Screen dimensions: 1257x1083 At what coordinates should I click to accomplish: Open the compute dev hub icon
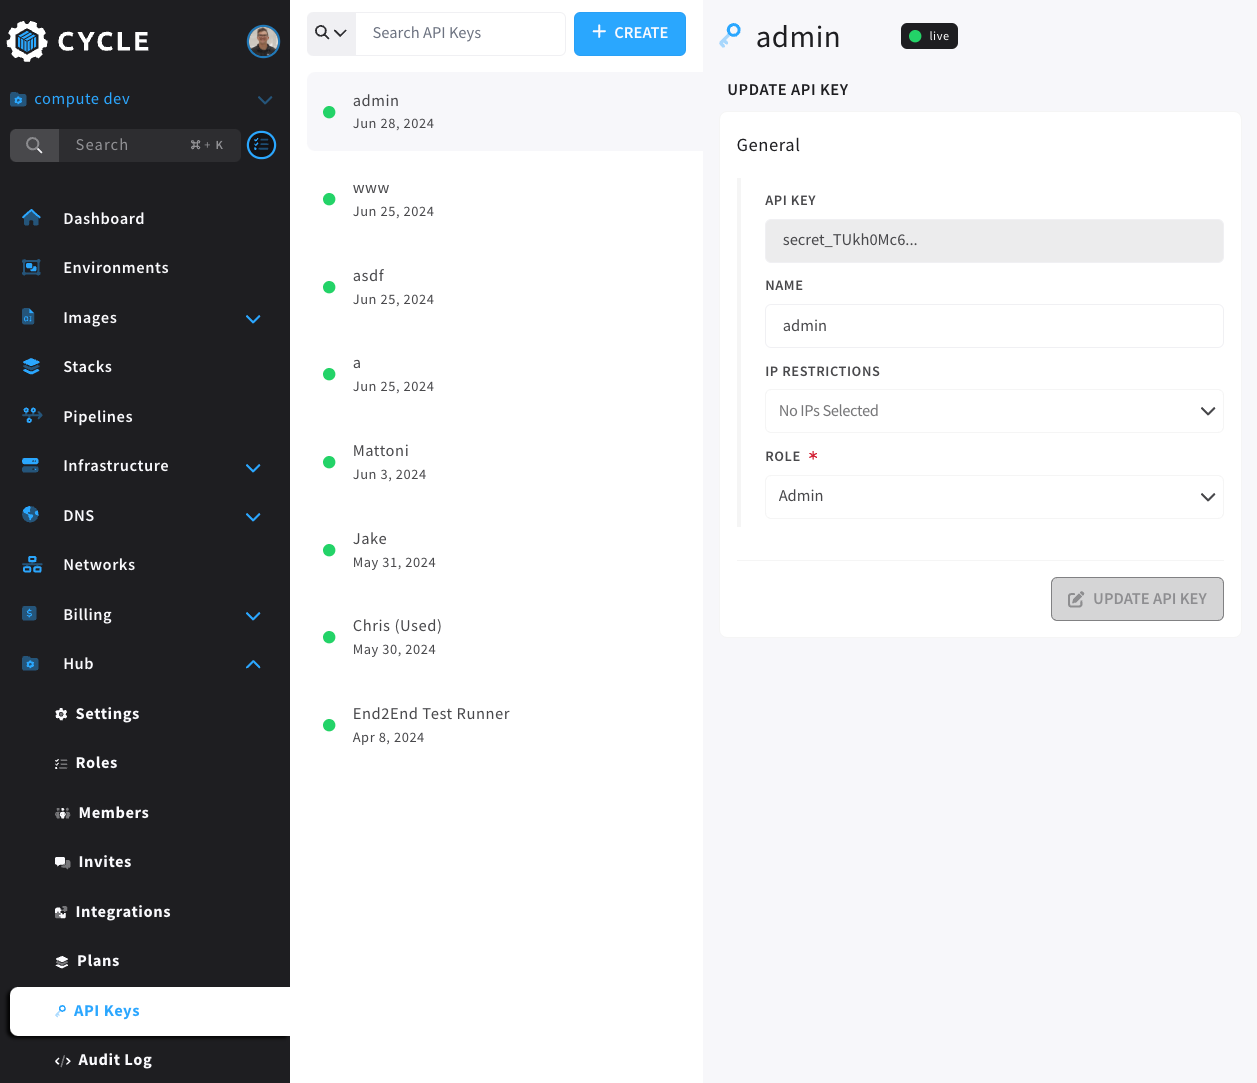18,99
